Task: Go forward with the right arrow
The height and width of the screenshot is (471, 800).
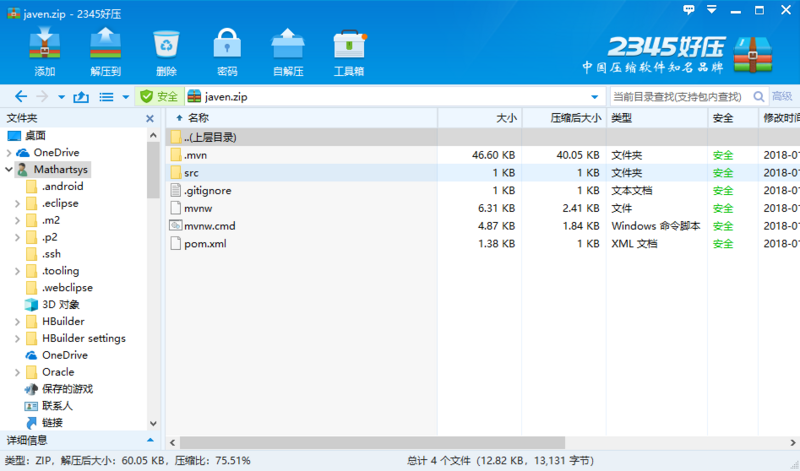Action: point(42,96)
